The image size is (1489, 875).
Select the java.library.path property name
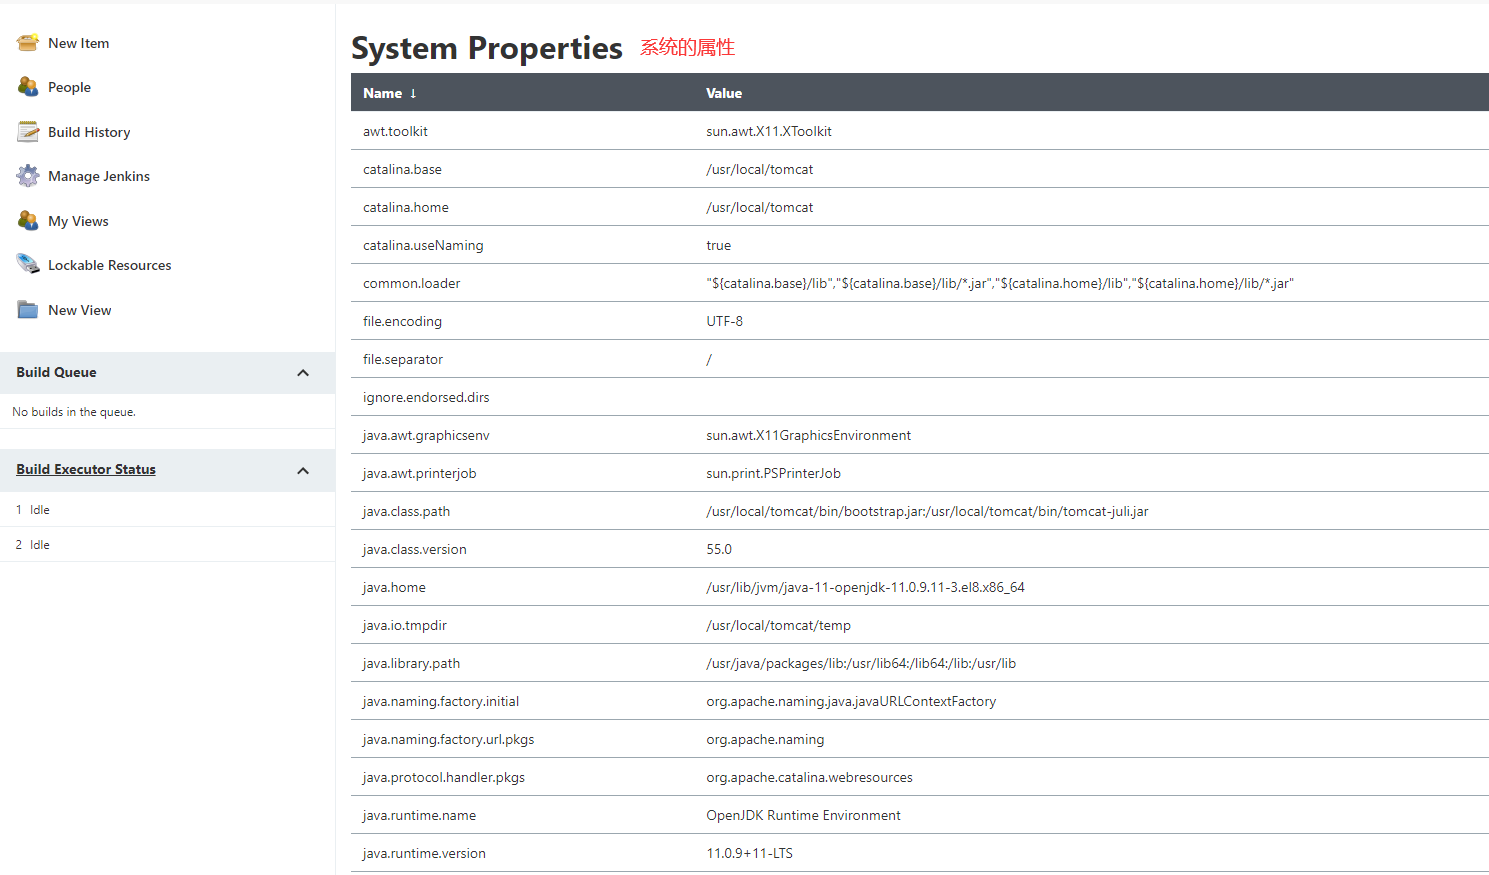pos(411,663)
